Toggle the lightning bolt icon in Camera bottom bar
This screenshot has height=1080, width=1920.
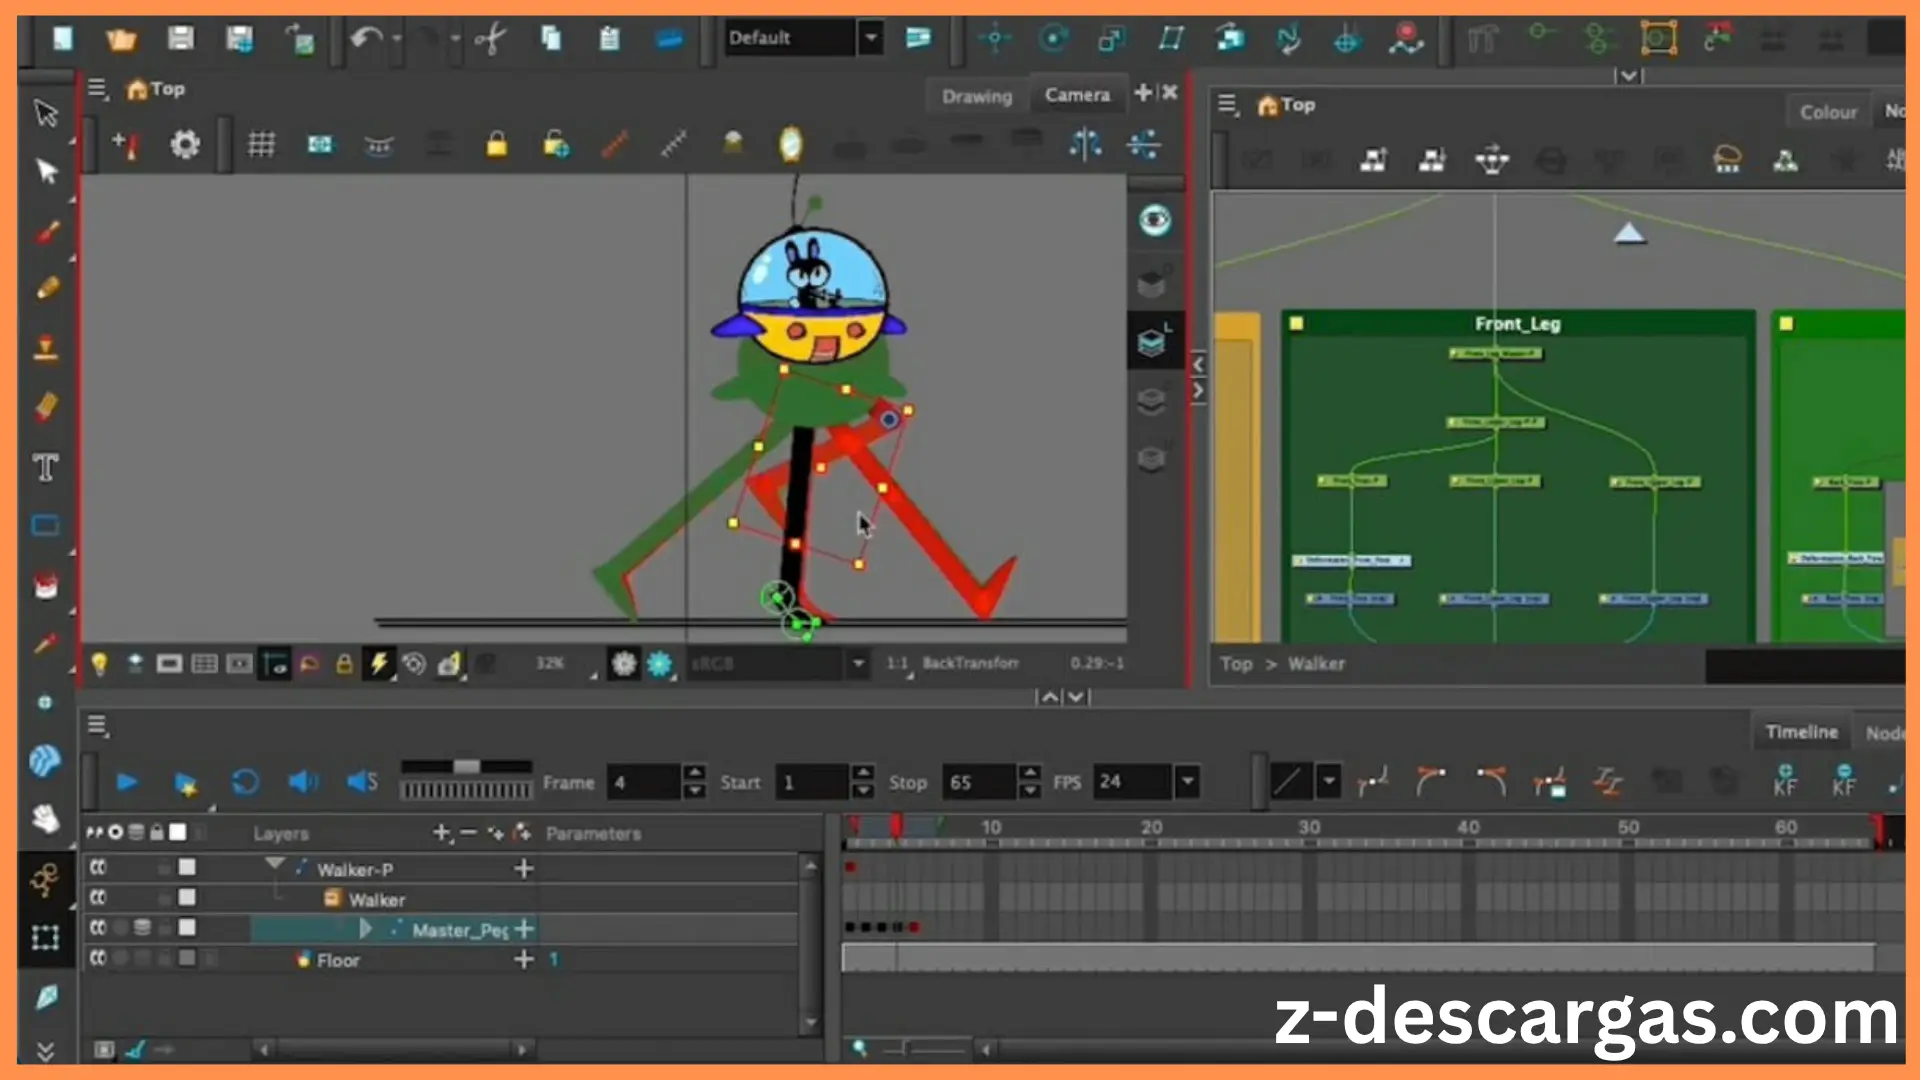[x=379, y=664]
